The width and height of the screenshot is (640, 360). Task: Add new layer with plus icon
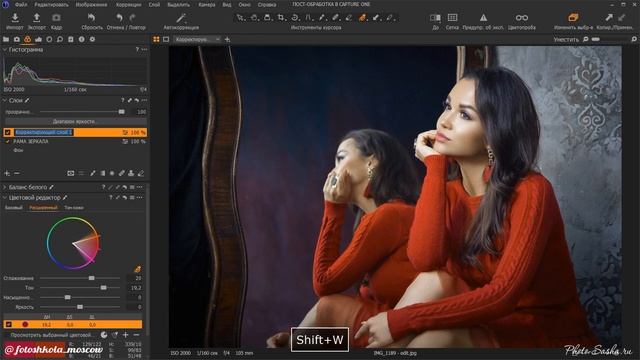(7, 173)
